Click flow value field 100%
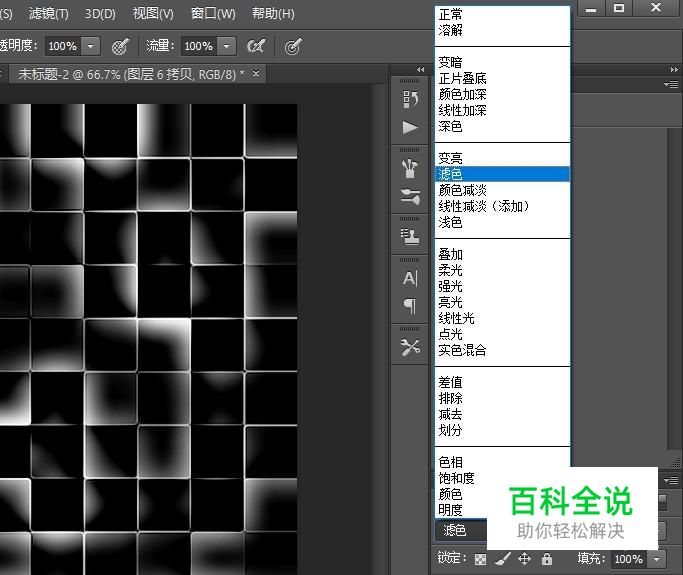Screen dimensions: 683x575 199,46
